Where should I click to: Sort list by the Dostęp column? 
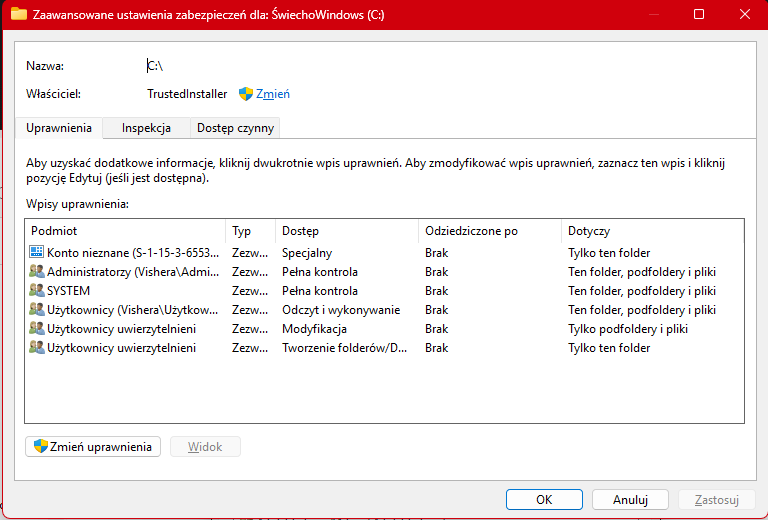[346, 231]
